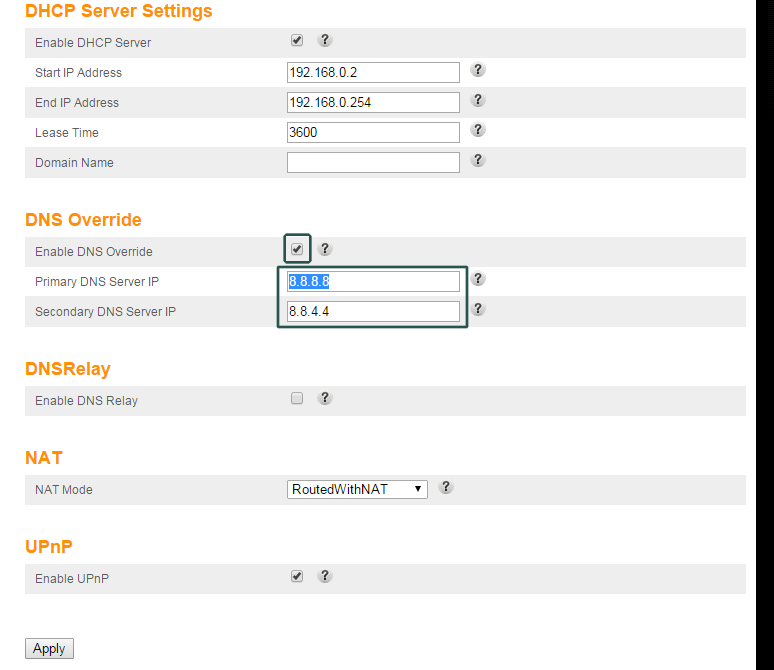The image size is (774, 670).
Task: Disable the Enable DNS Override checkbox
Action: pyautogui.click(x=297, y=250)
